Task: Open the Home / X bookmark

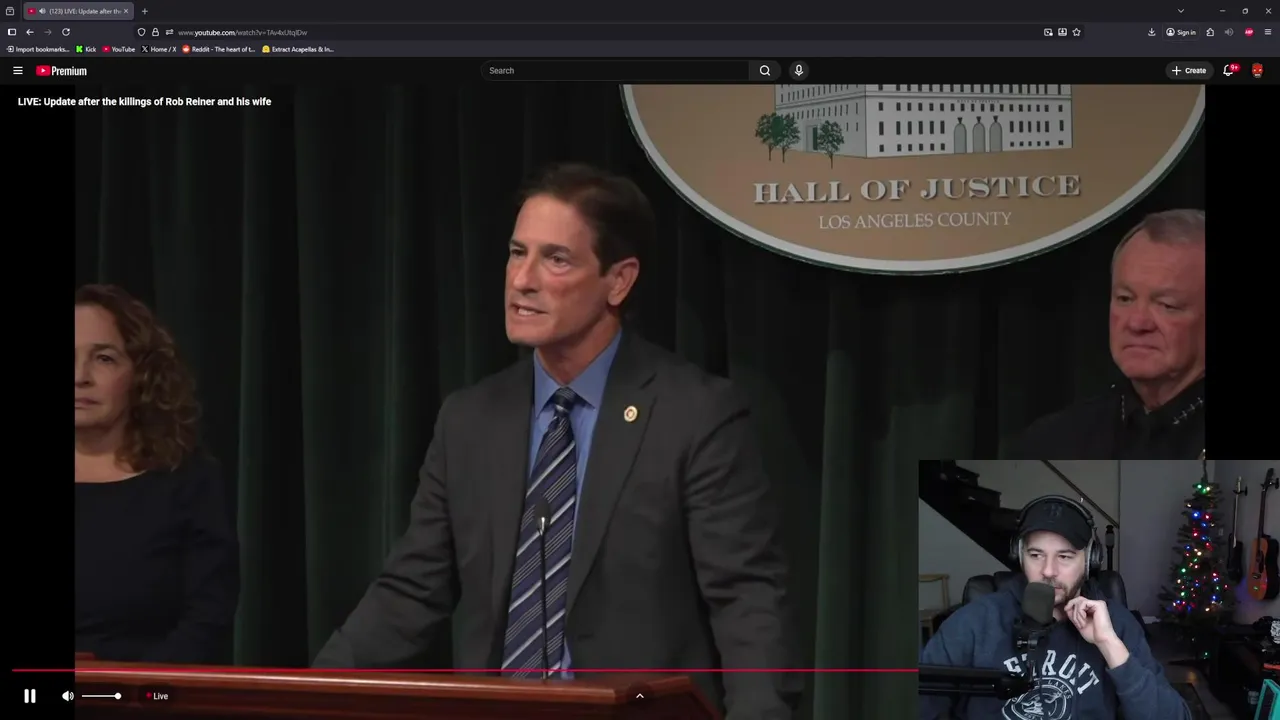Action: point(159,49)
